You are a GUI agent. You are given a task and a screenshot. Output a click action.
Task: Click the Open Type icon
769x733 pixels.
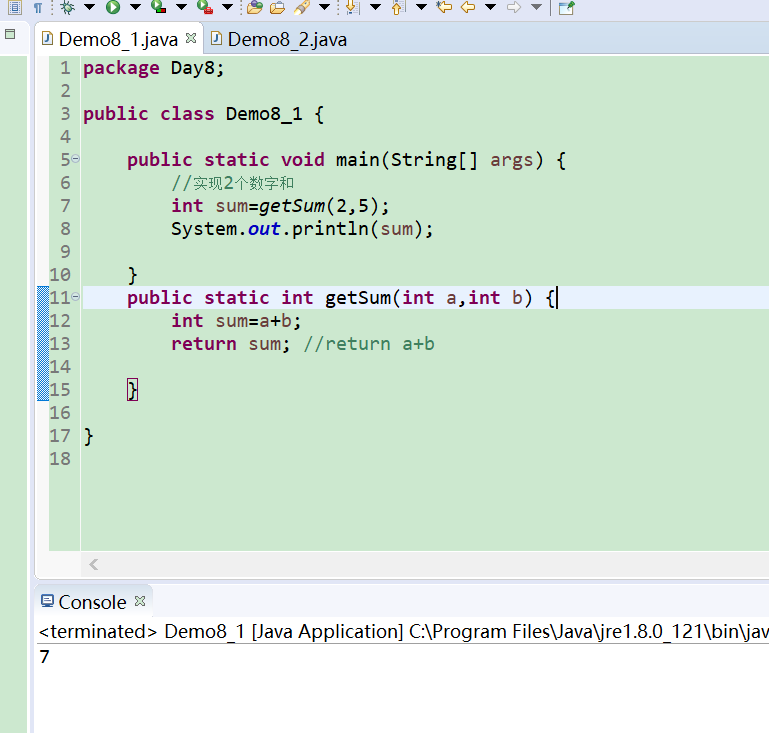255,7
